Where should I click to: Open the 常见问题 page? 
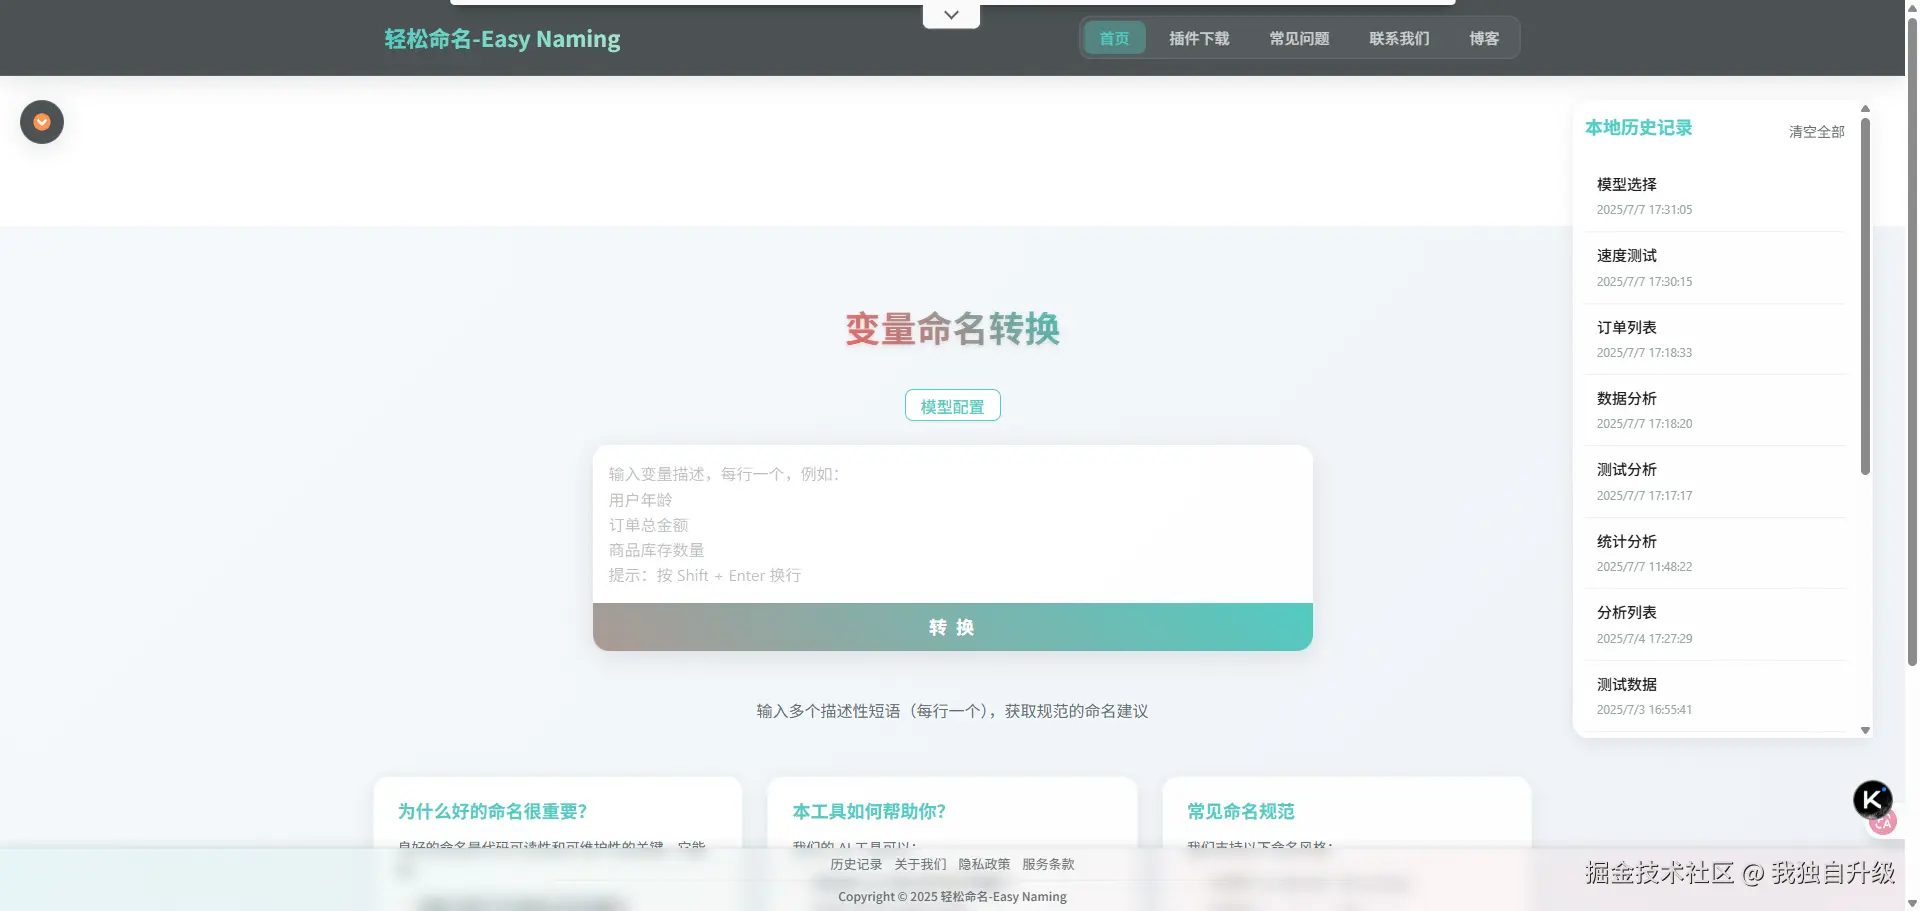click(1299, 38)
